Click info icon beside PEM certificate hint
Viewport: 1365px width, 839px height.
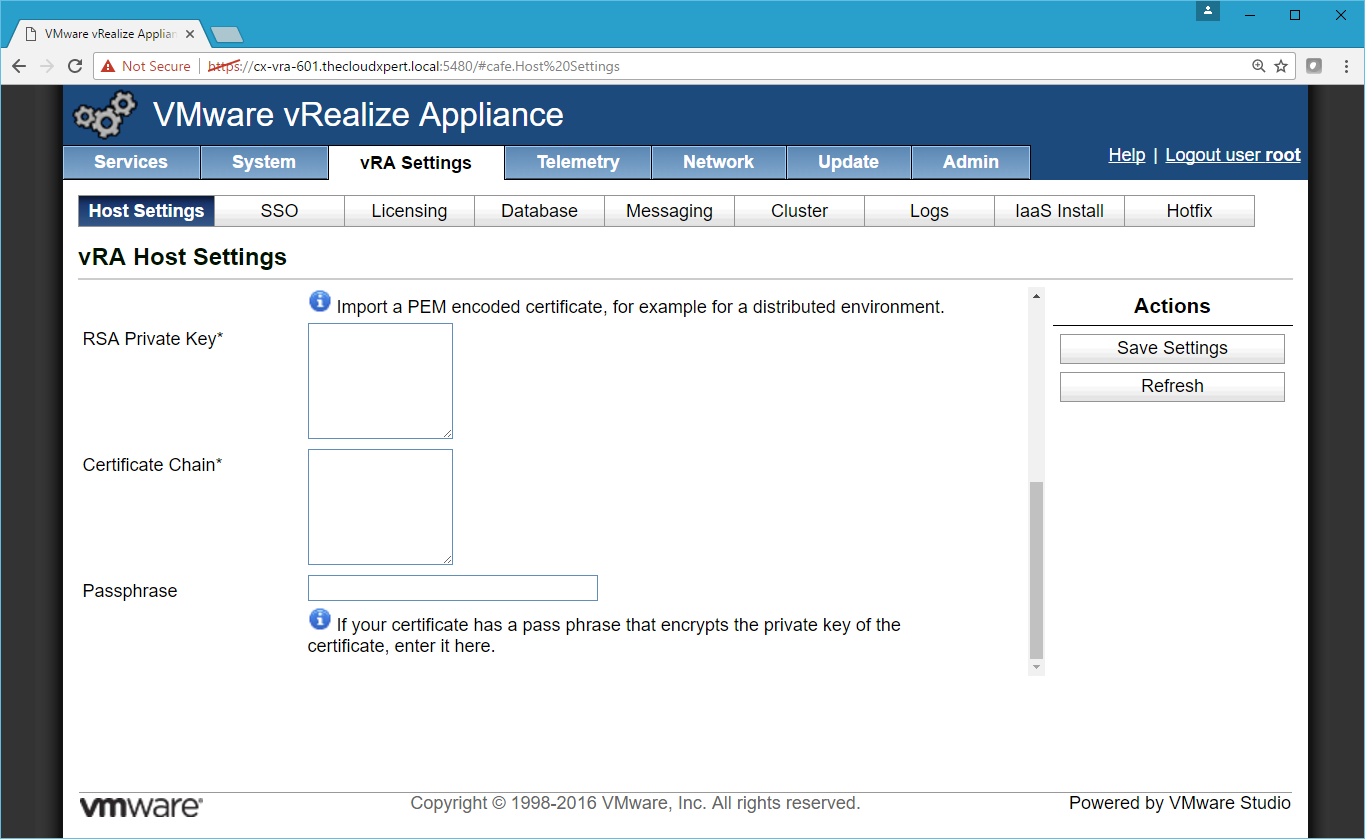coord(319,301)
